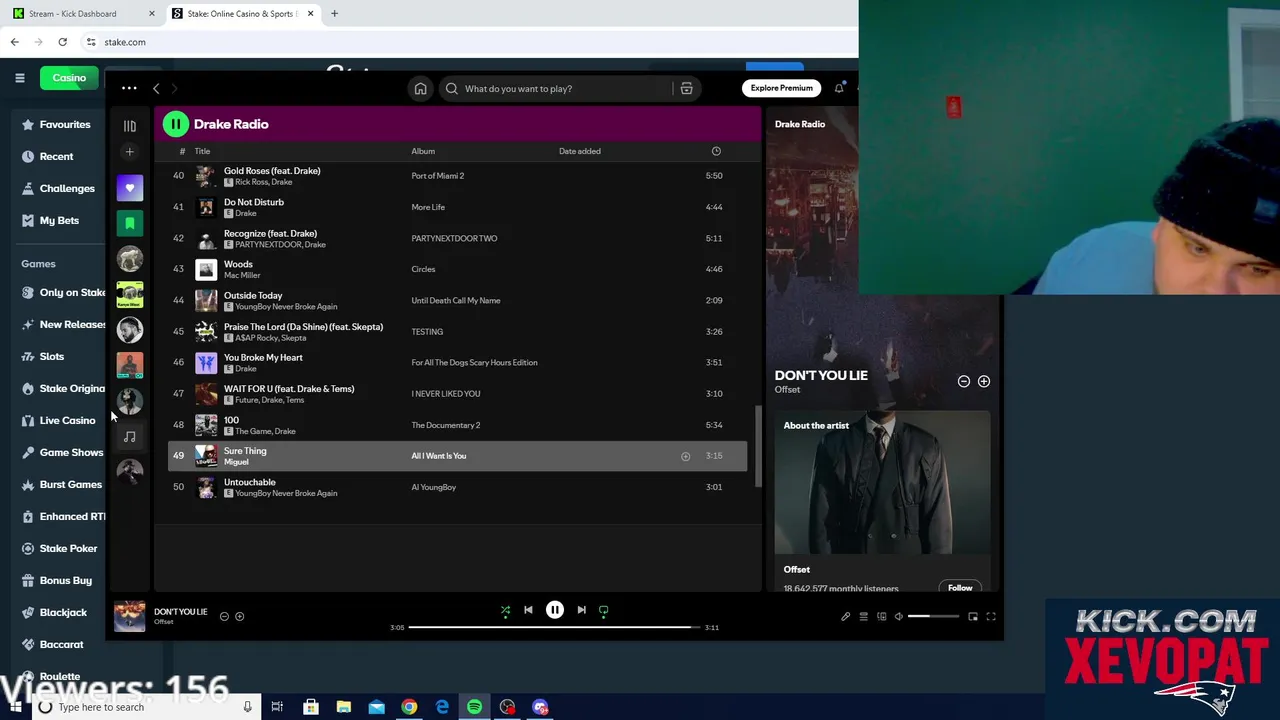Viewport: 1280px width, 720px height.
Task: Open a new Chrome tab
Action: [334, 14]
